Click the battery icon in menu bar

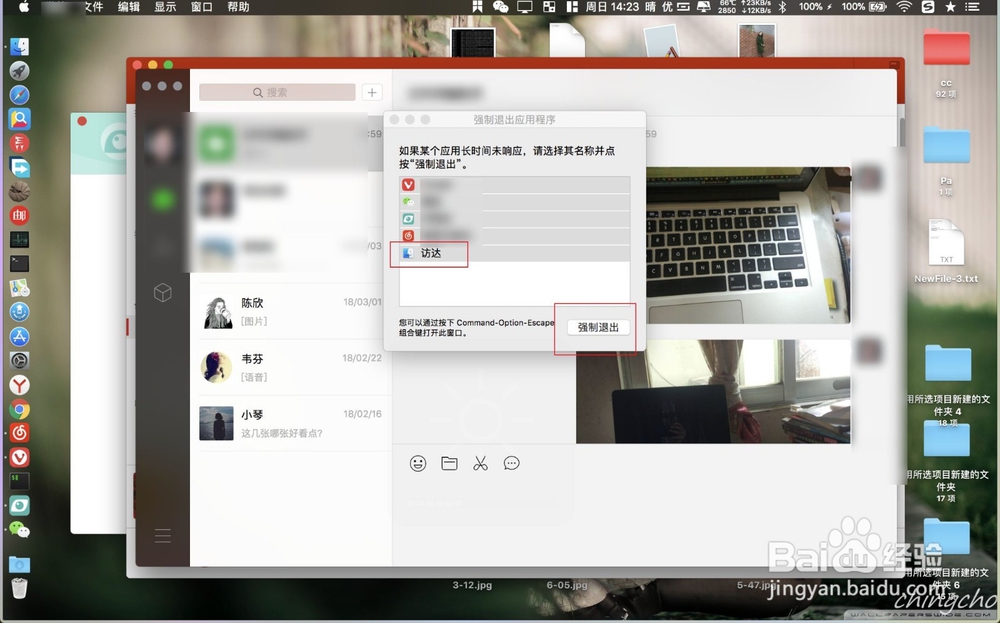[878, 7]
